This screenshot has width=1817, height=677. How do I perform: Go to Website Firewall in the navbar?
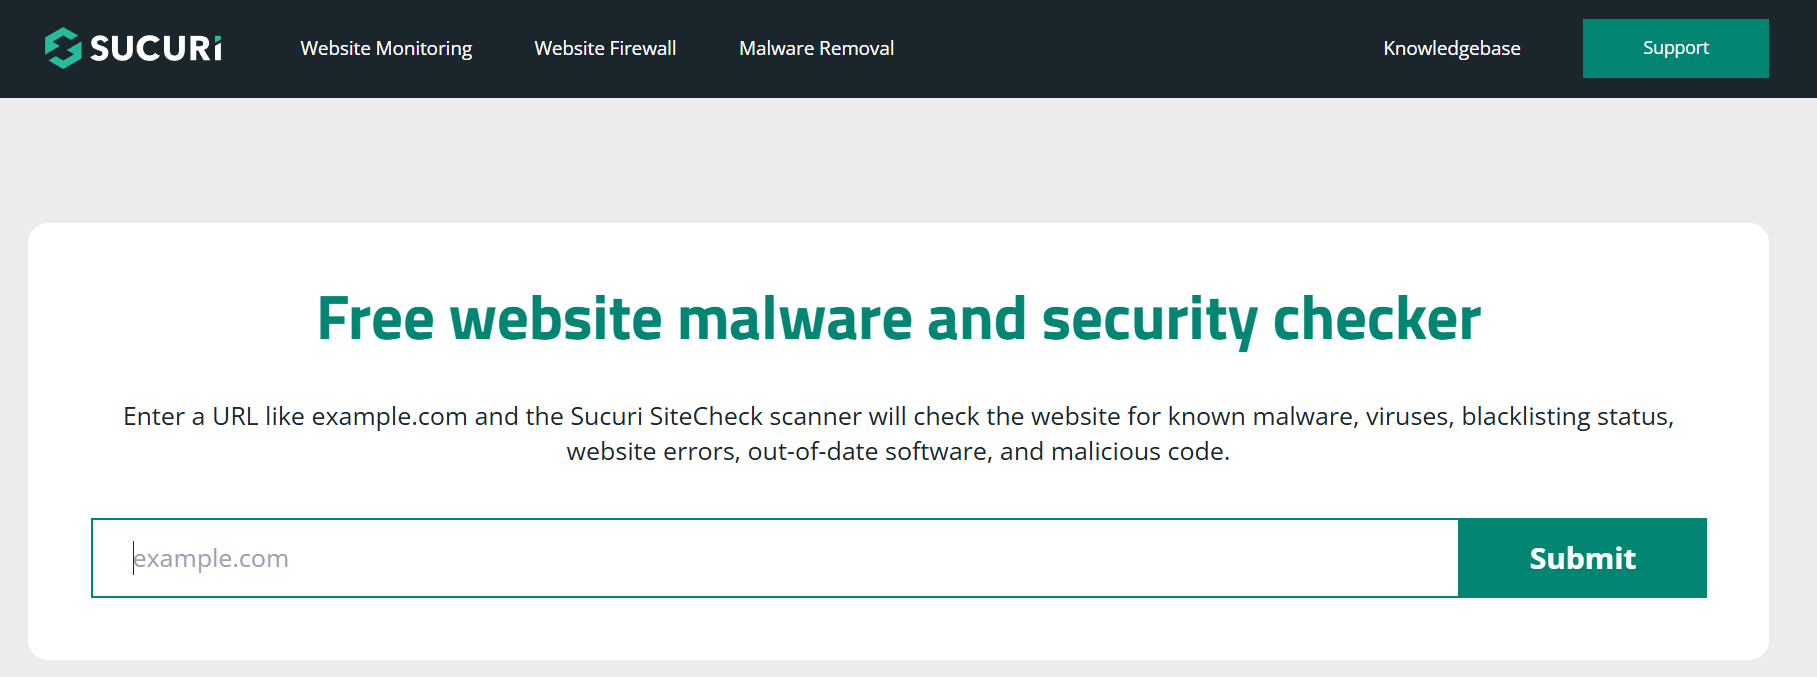[x=605, y=48]
